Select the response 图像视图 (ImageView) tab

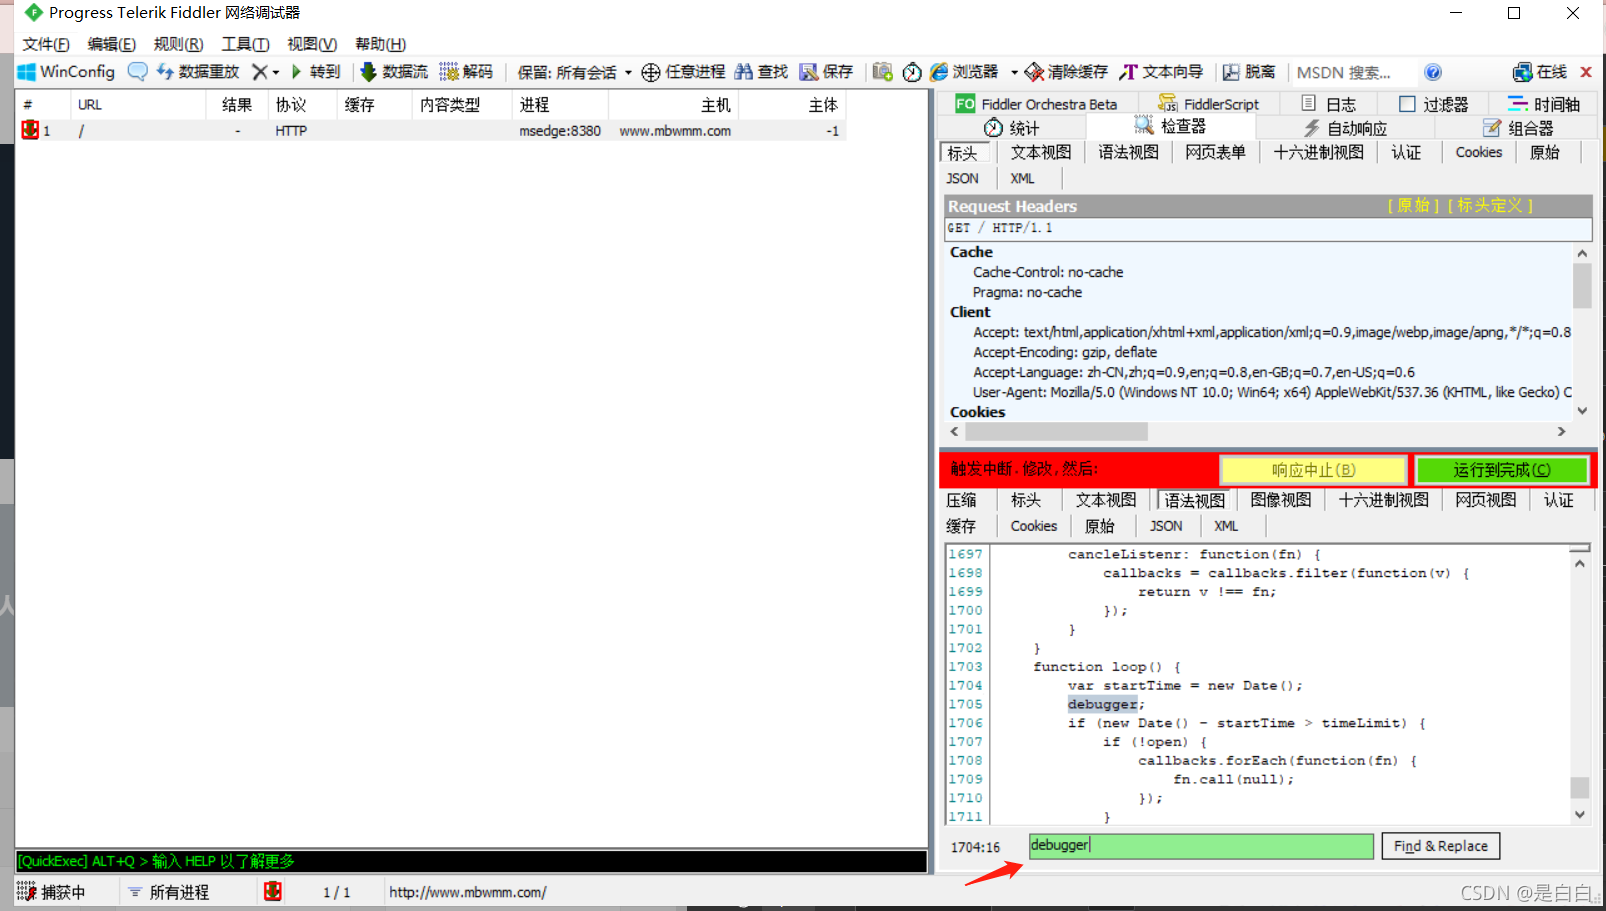tap(1280, 500)
